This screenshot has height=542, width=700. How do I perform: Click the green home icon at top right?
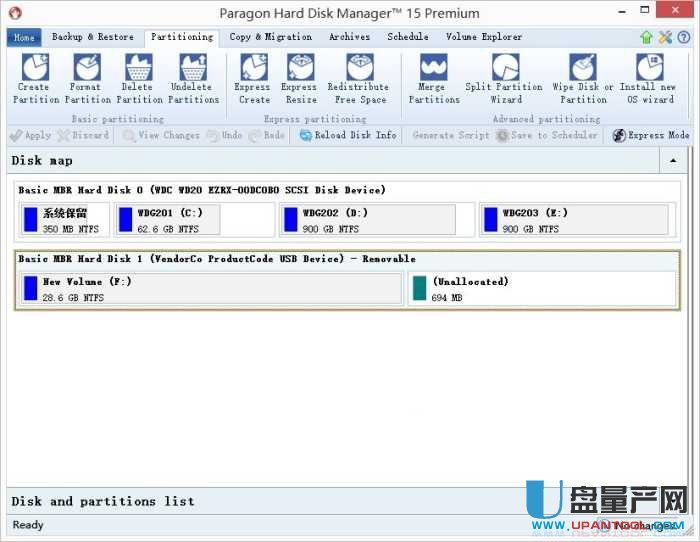click(x=647, y=37)
